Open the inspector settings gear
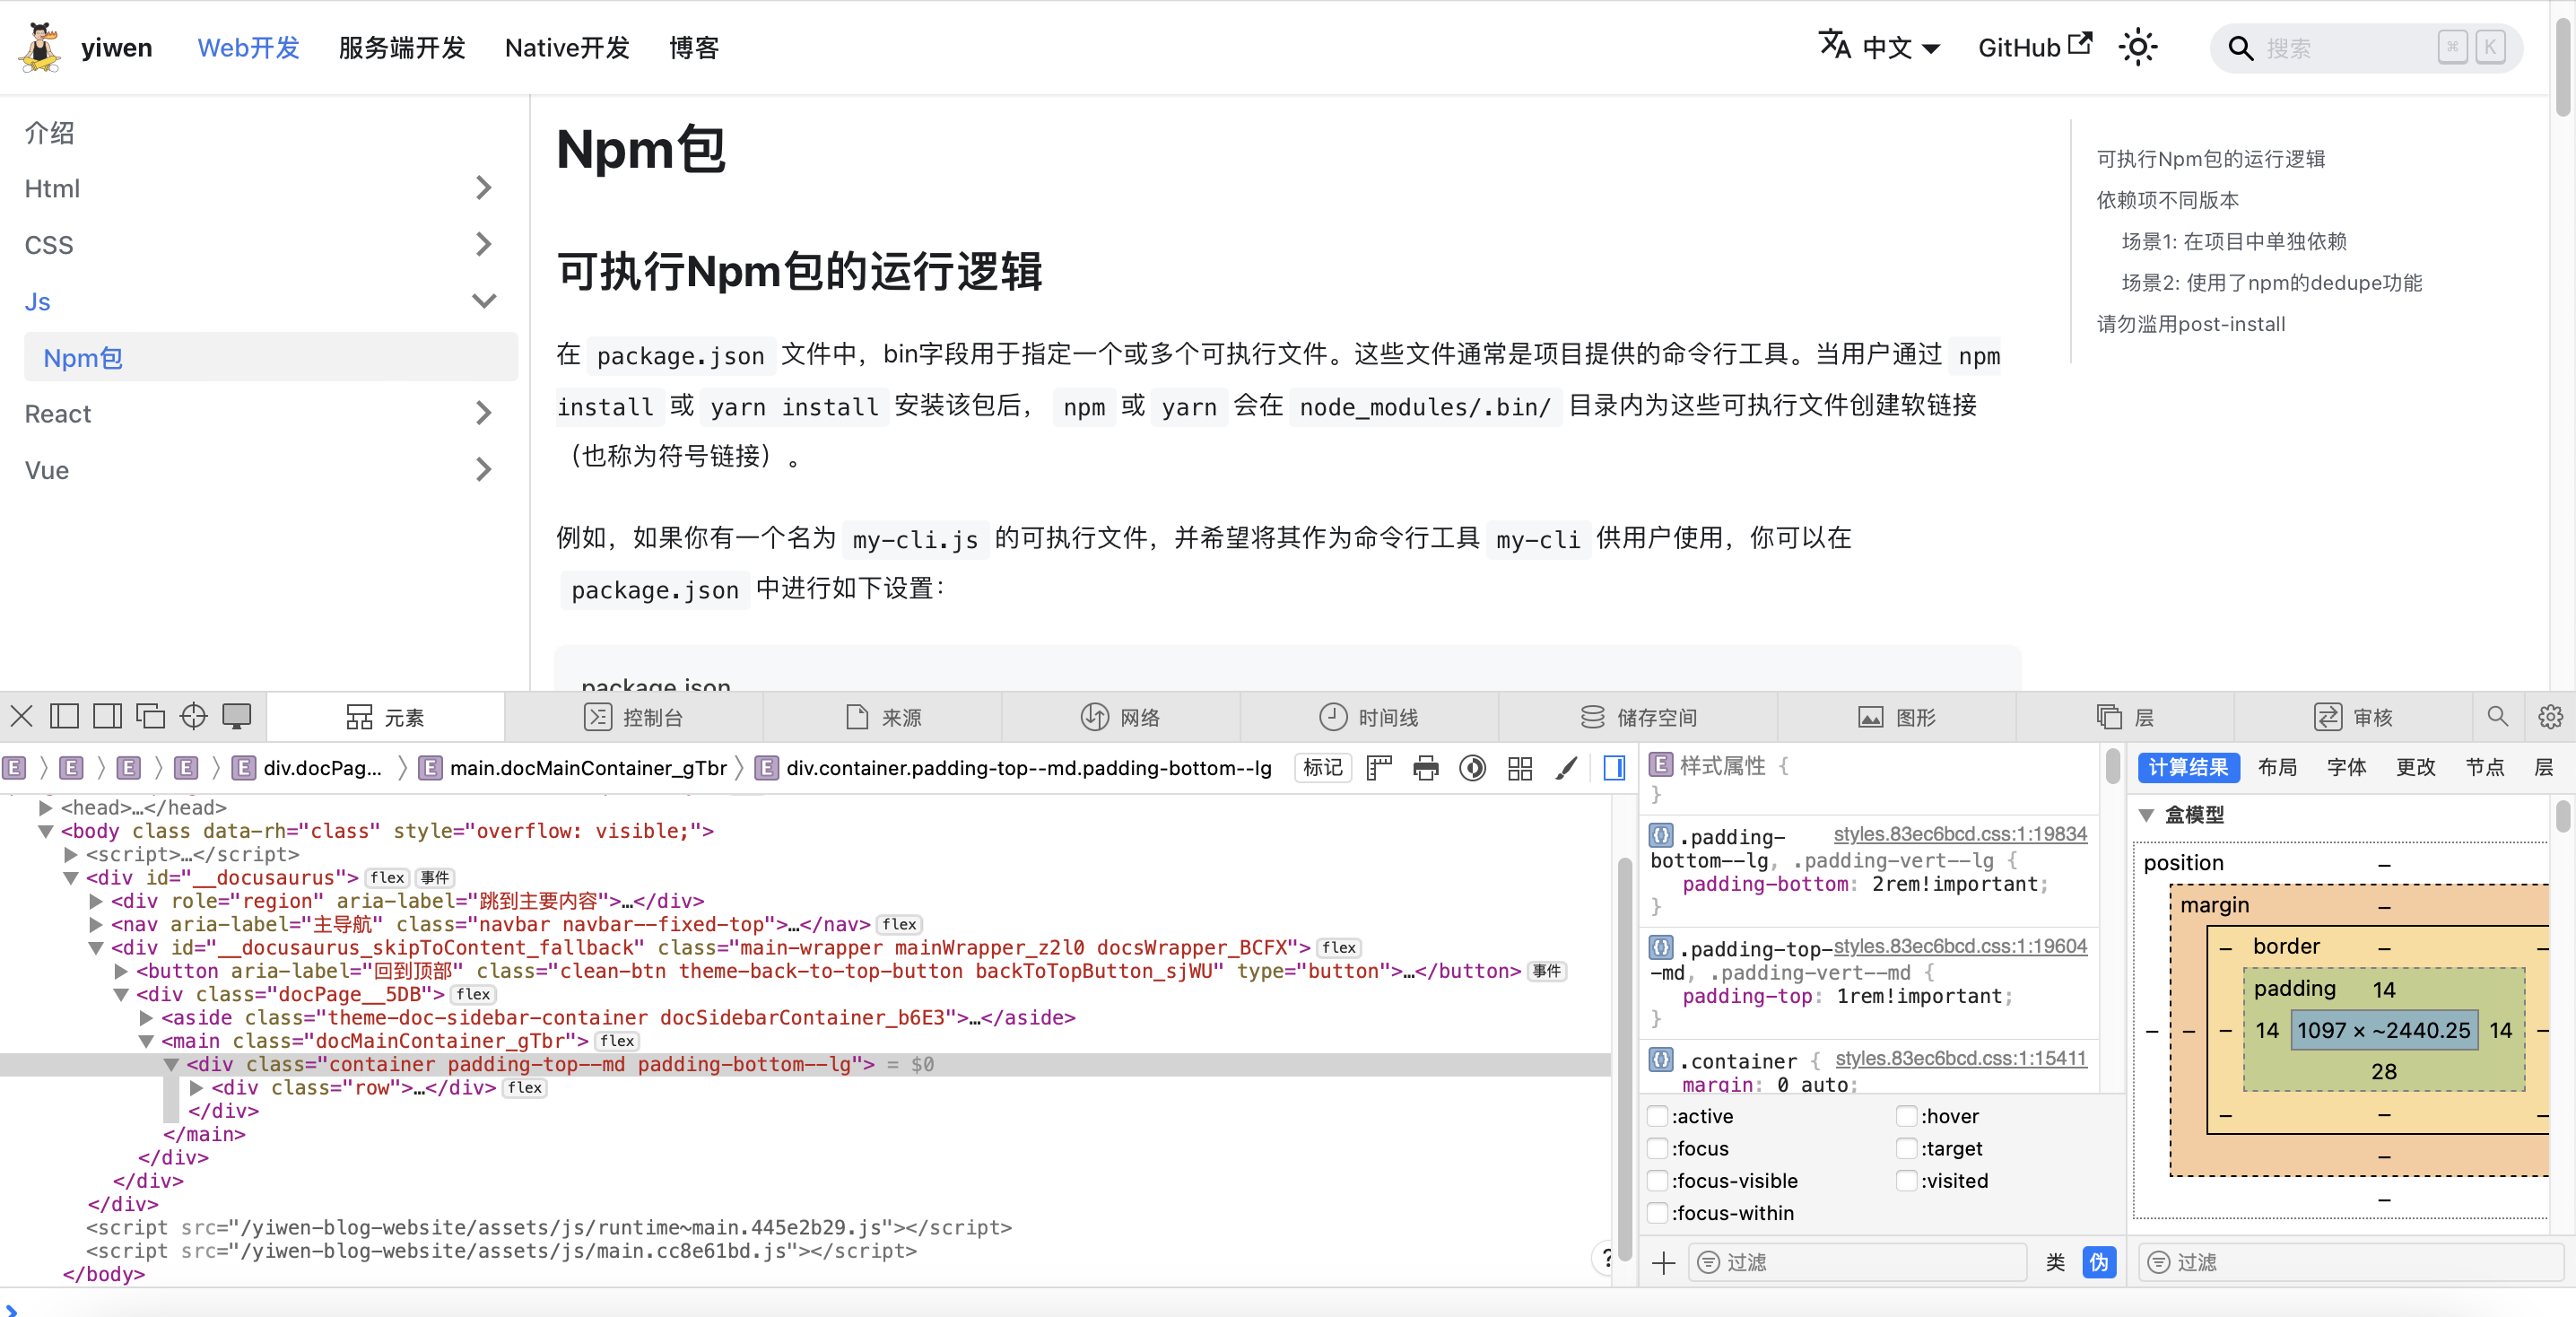The width and height of the screenshot is (2576, 1317). click(x=2549, y=717)
